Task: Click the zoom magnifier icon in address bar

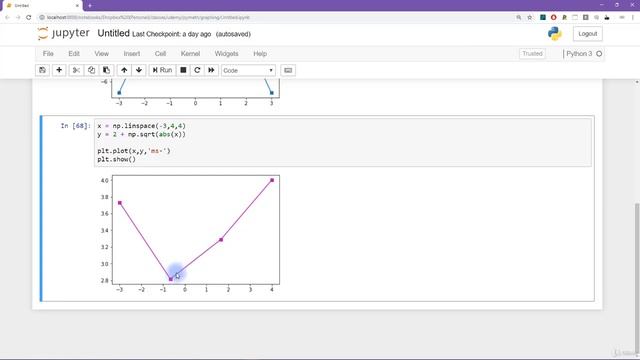Action: 519,17
